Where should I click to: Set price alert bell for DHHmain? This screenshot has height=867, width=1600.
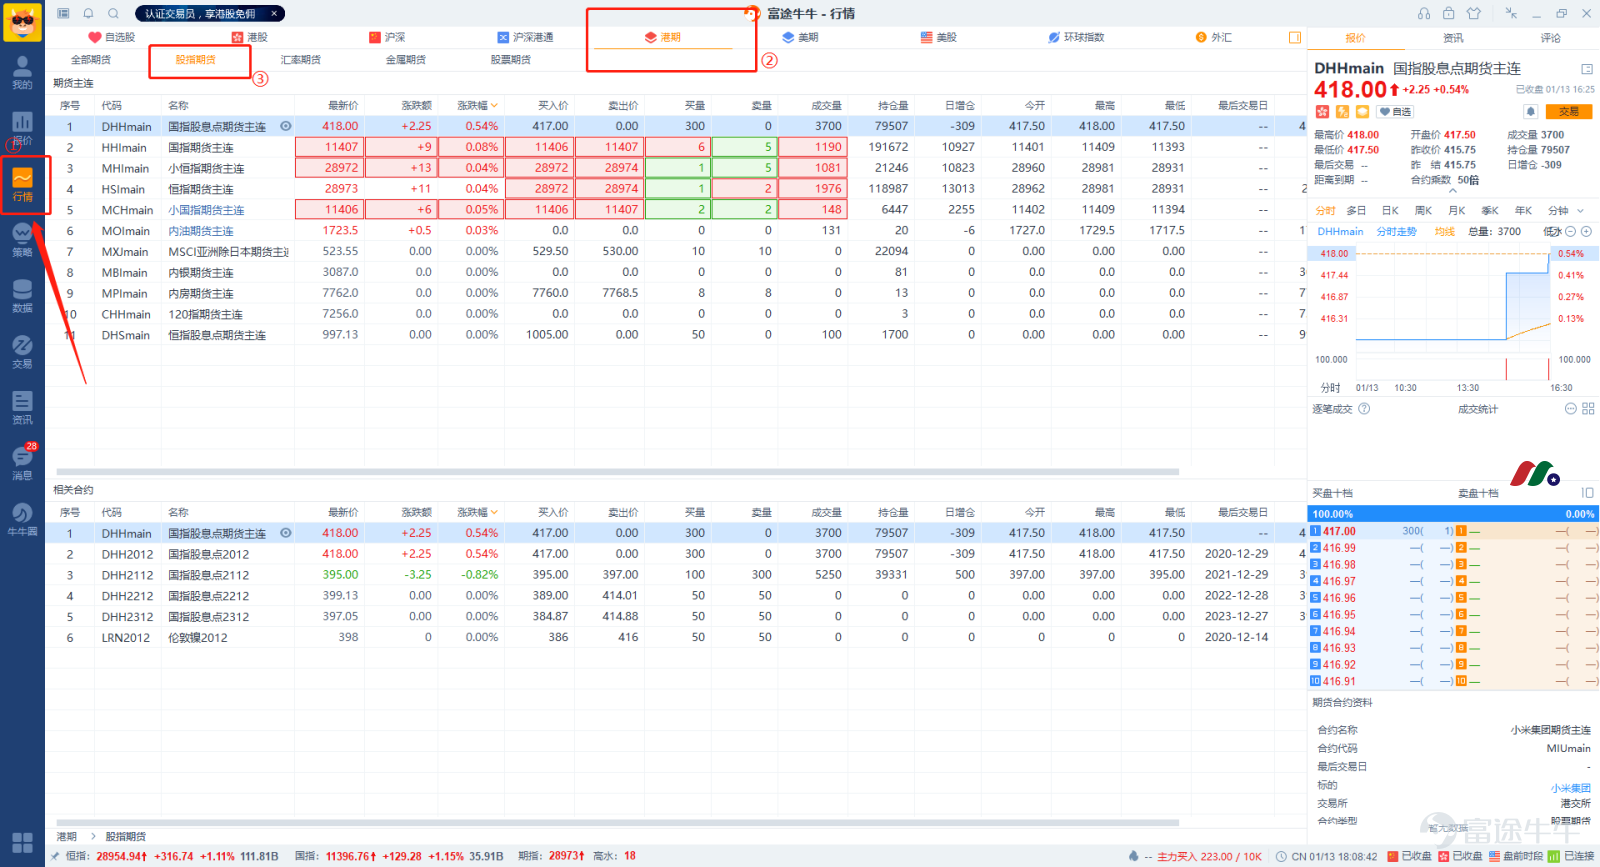coord(1530,111)
